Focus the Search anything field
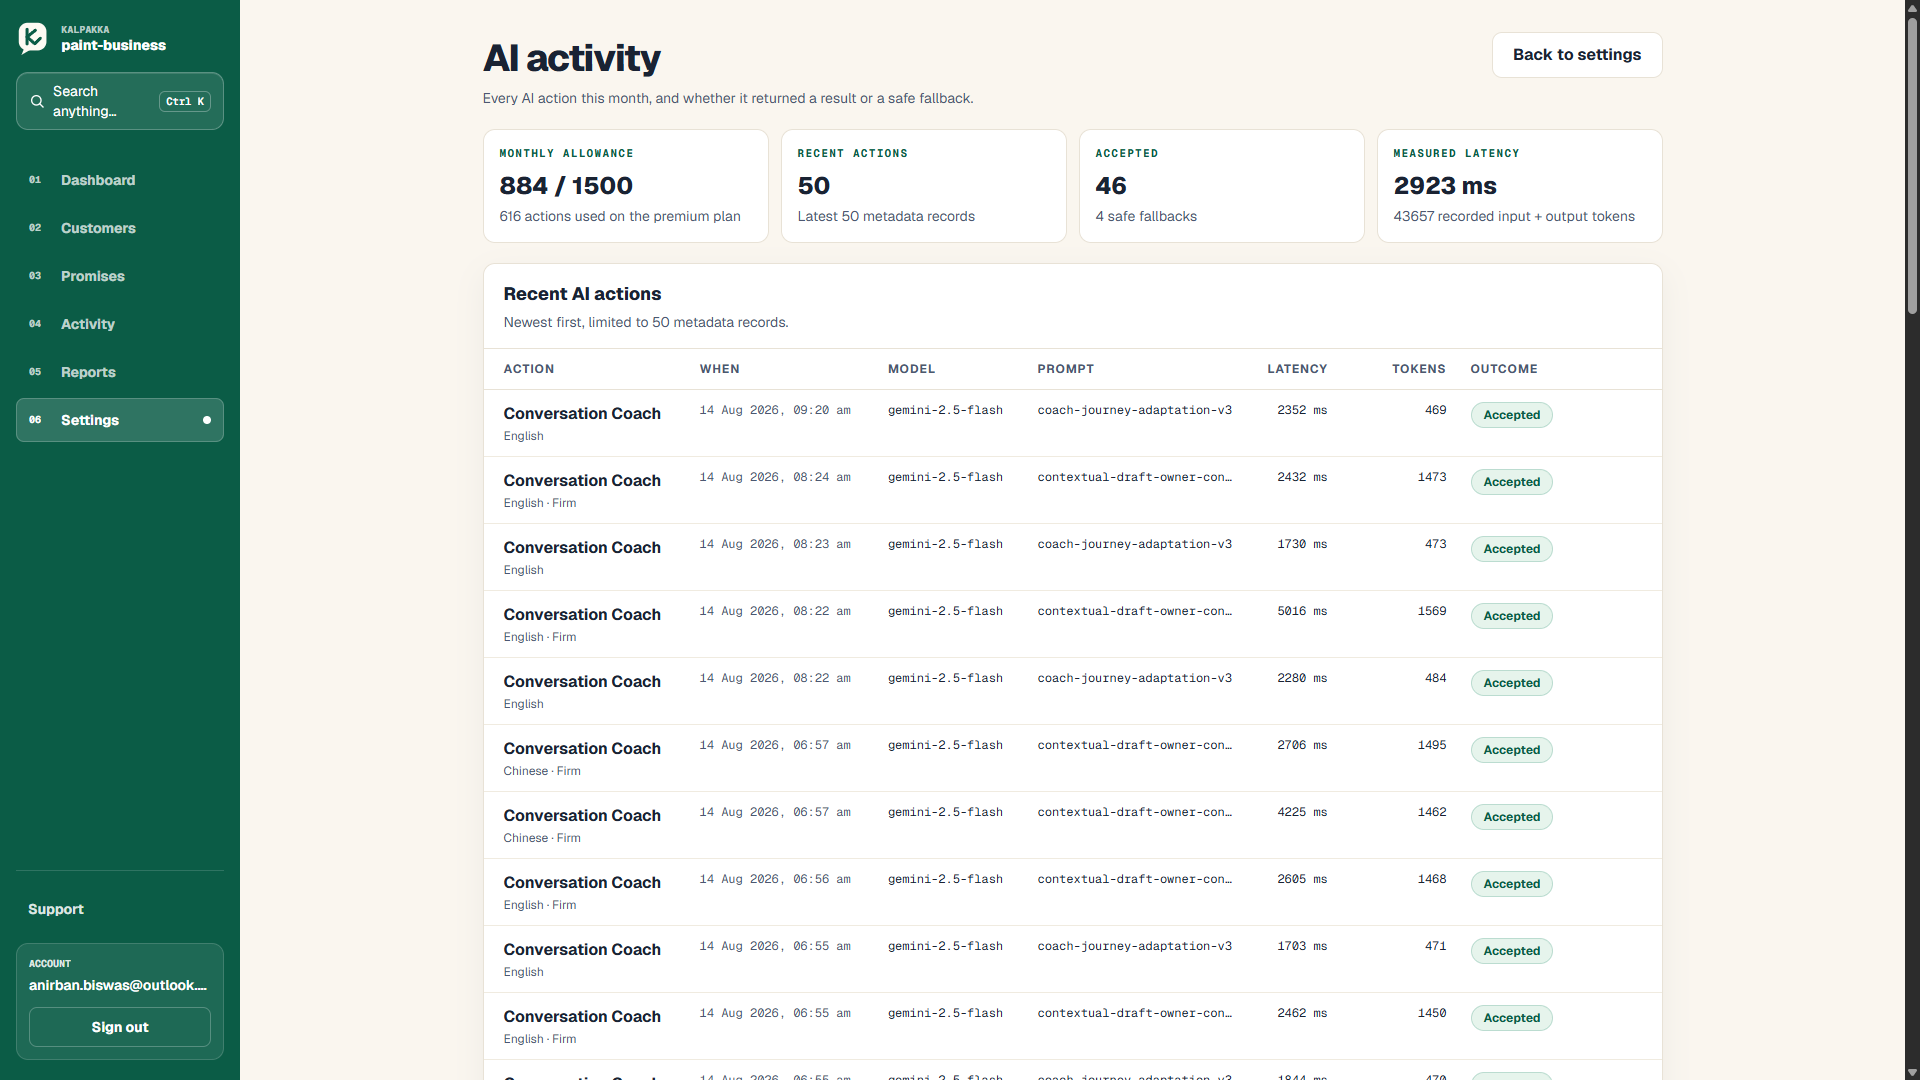Image resolution: width=1920 pixels, height=1080 pixels. click(120, 101)
